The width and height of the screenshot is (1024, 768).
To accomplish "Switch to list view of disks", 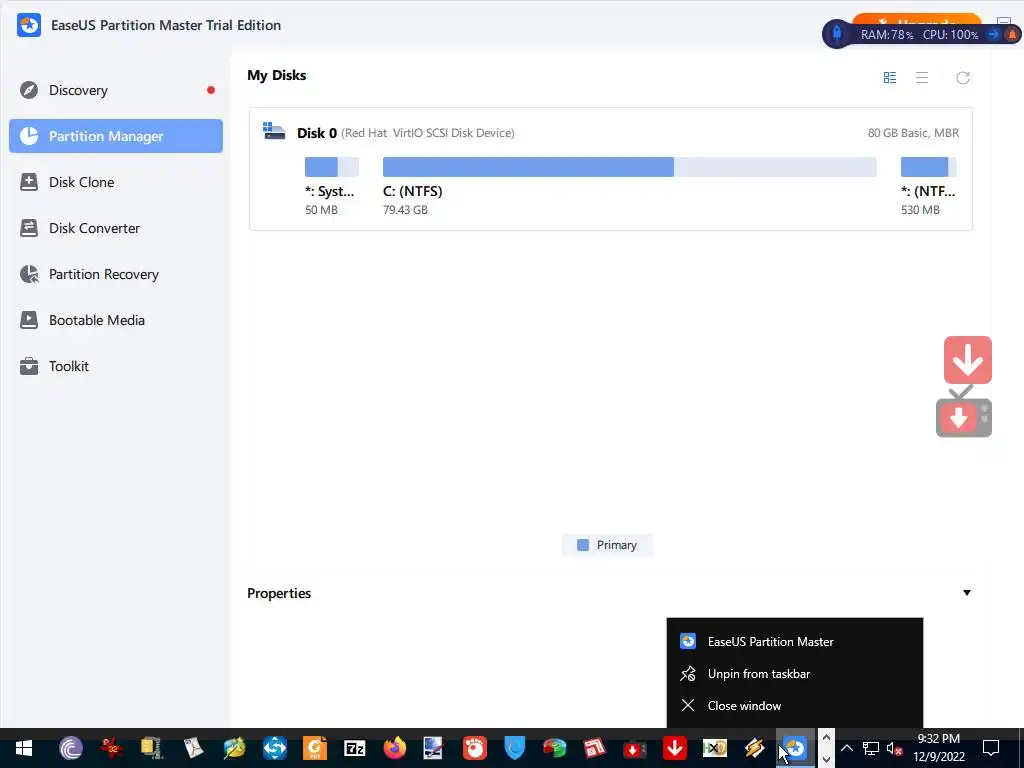I will point(921,78).
